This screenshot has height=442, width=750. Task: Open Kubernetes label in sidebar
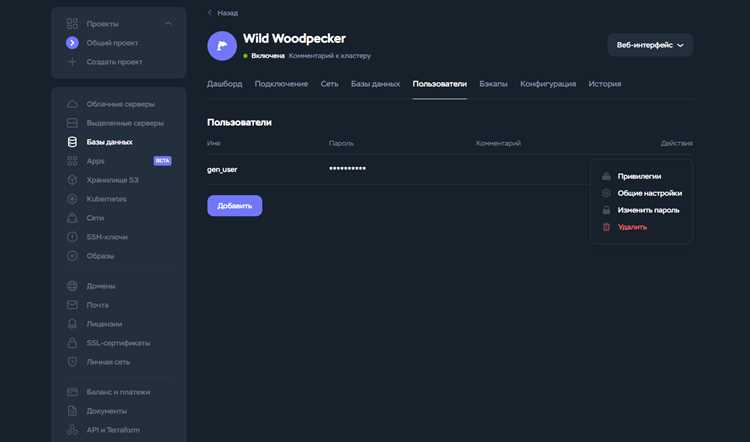click(107, 199)
